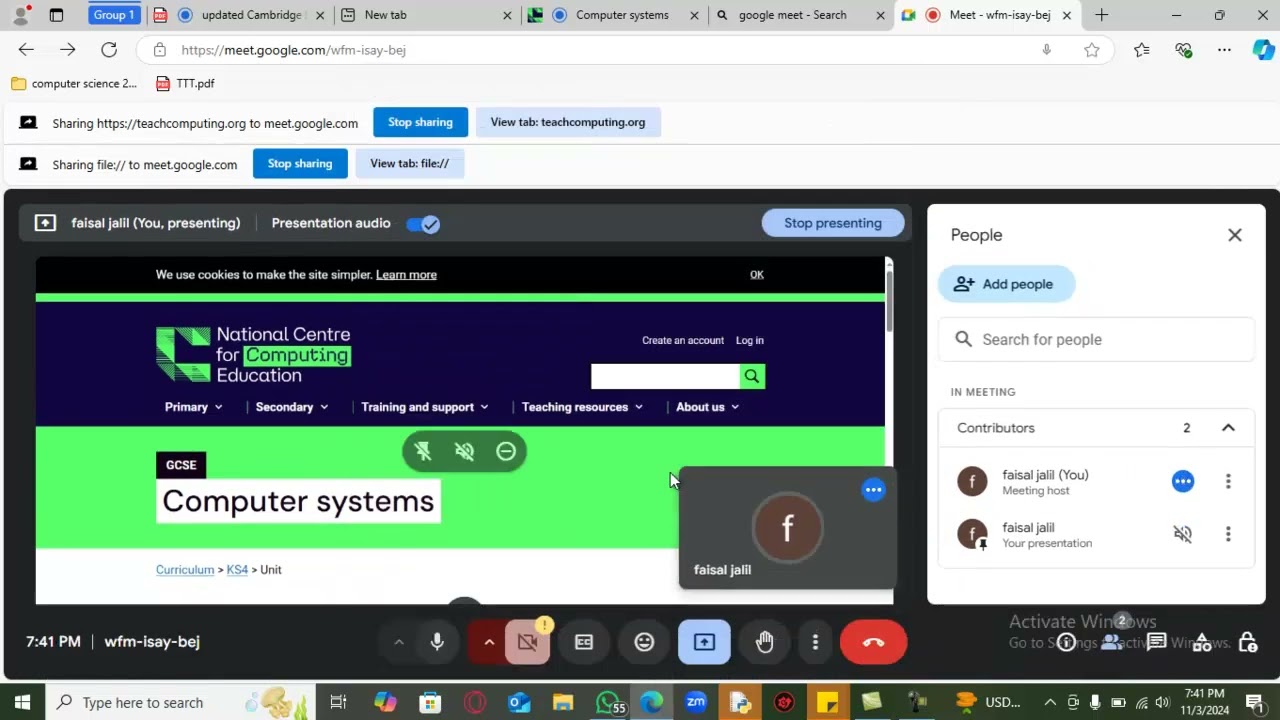The height and width of the screenshot is (720, 1280).
Task: Open emoji reactions in Meet
Action: [644, 642]
